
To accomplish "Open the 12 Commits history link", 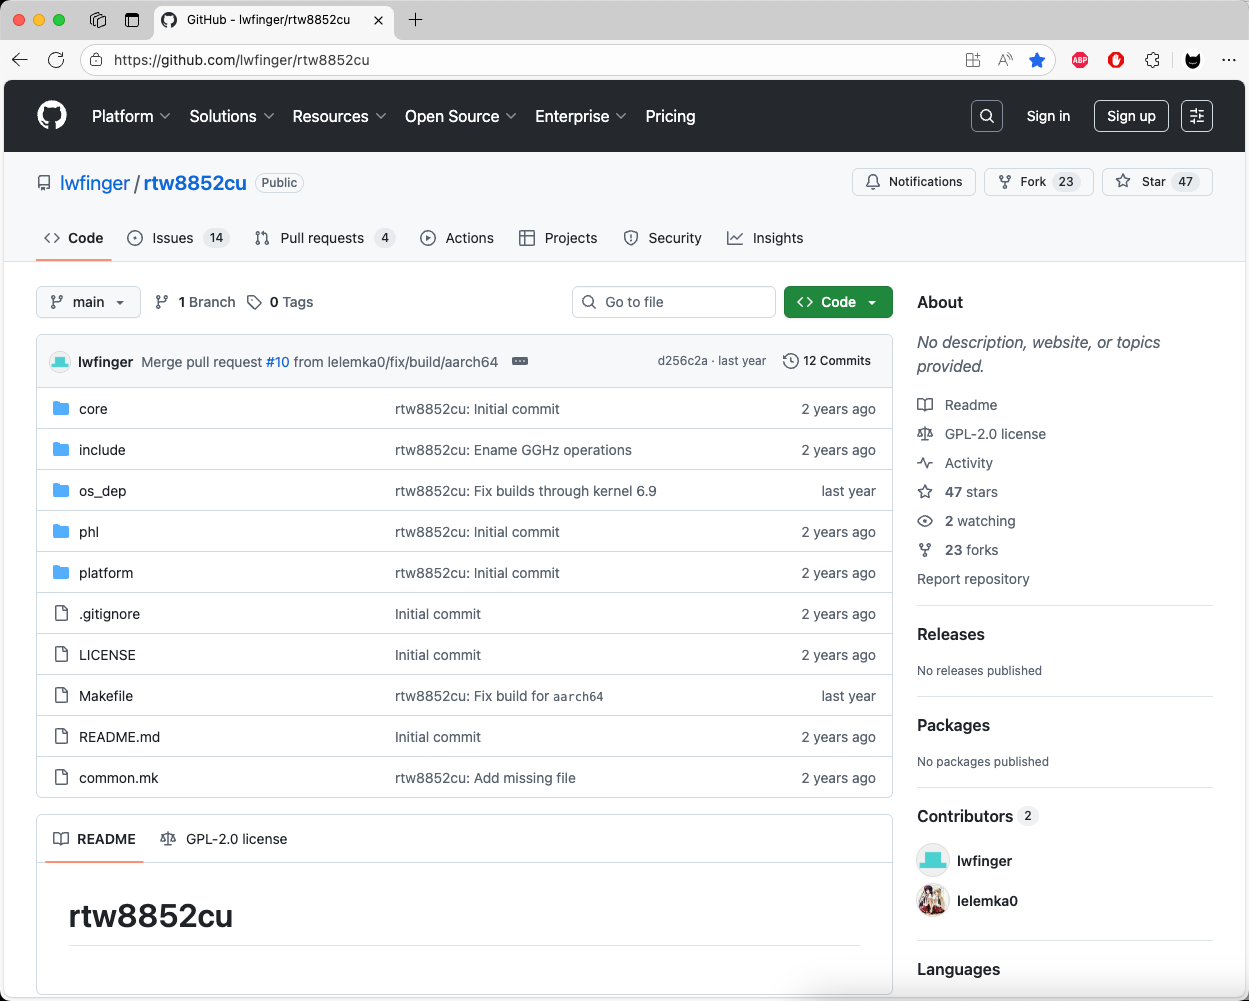I will pos(827,361).
